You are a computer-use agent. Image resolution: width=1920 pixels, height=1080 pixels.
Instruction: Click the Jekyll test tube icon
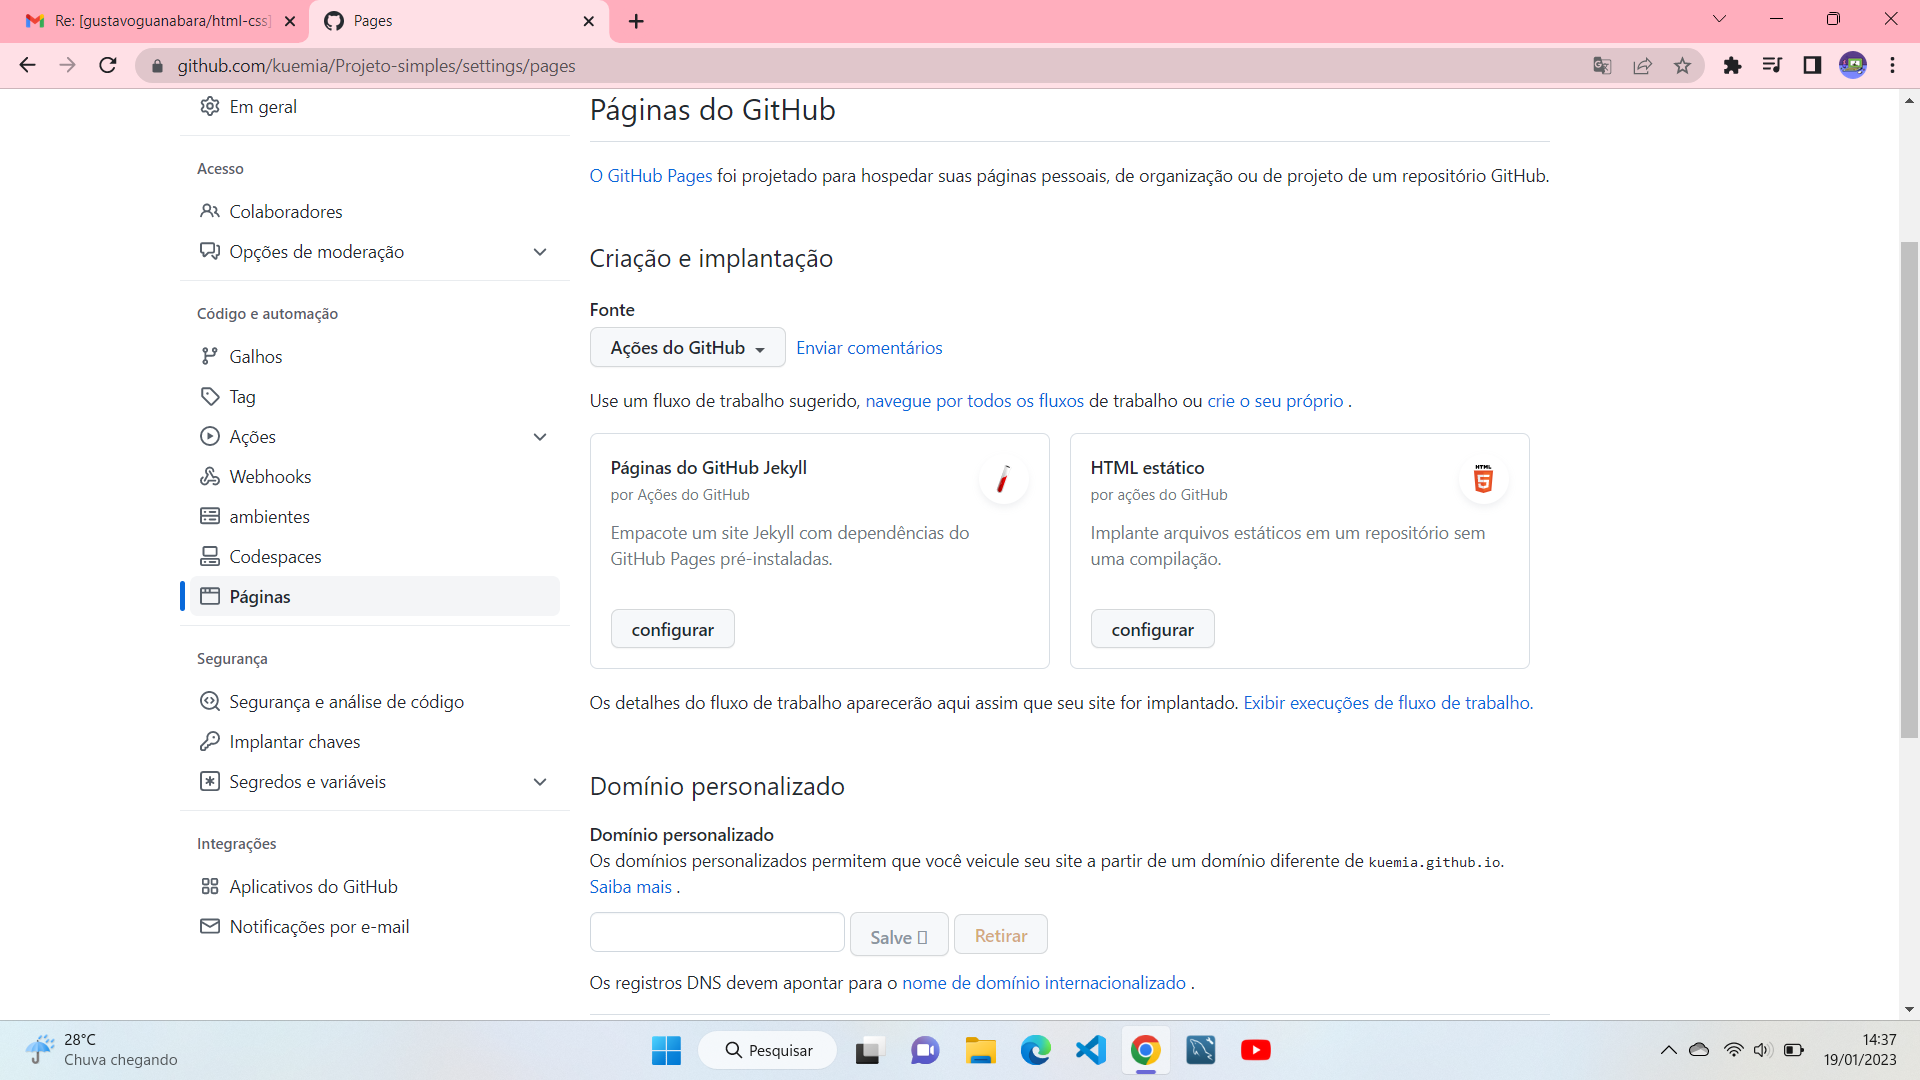coord(1004,480)
